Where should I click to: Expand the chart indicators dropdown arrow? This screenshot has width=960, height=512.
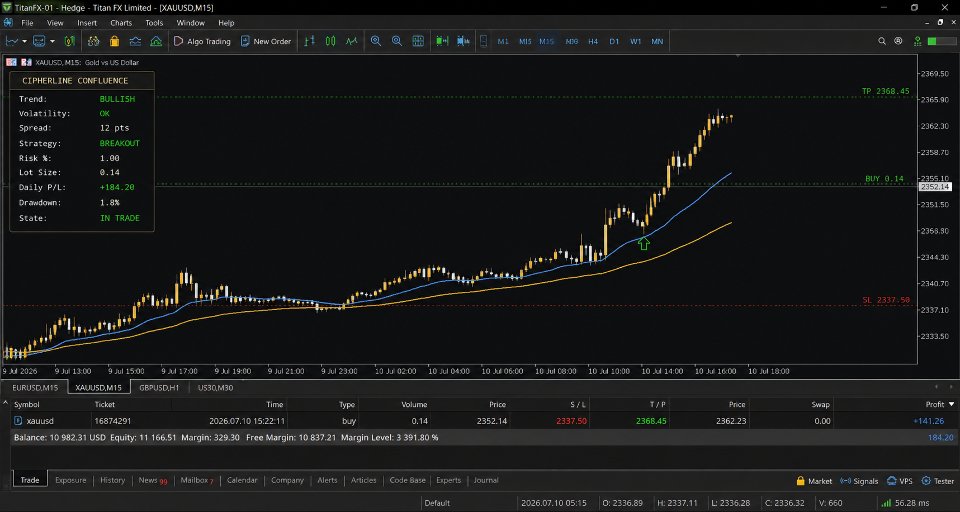pyautogui.click(x=24, y=41)
